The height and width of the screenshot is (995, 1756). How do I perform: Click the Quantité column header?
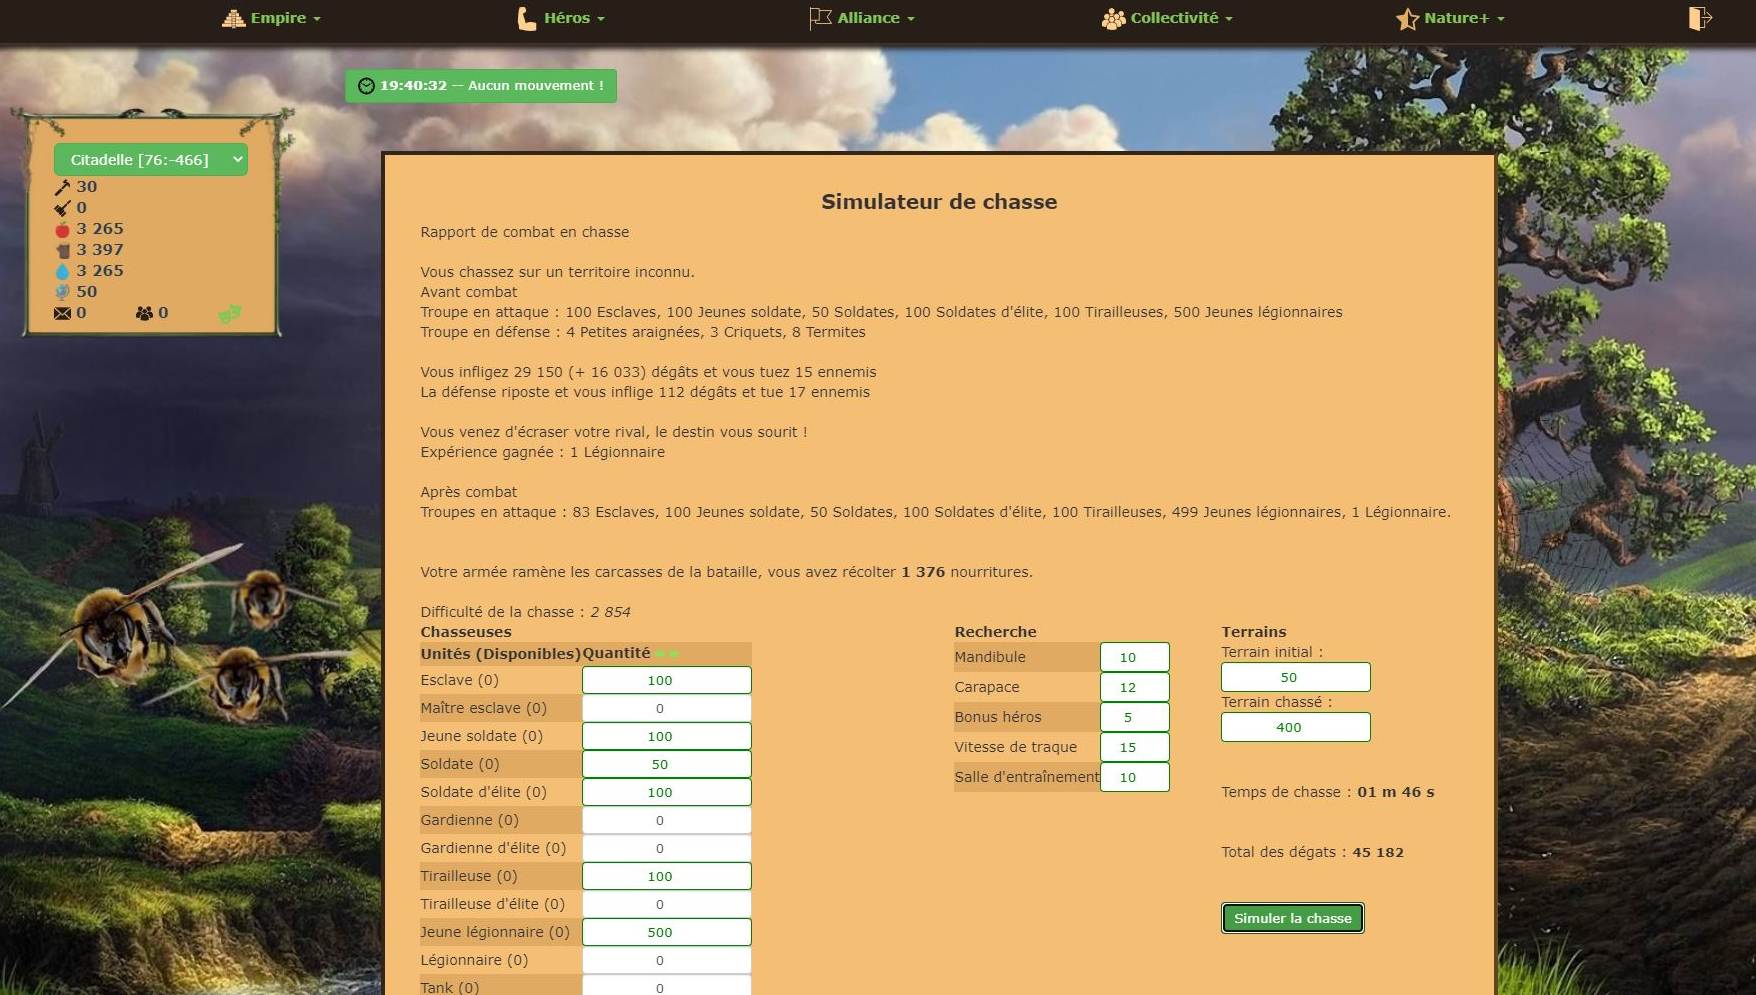616,653
